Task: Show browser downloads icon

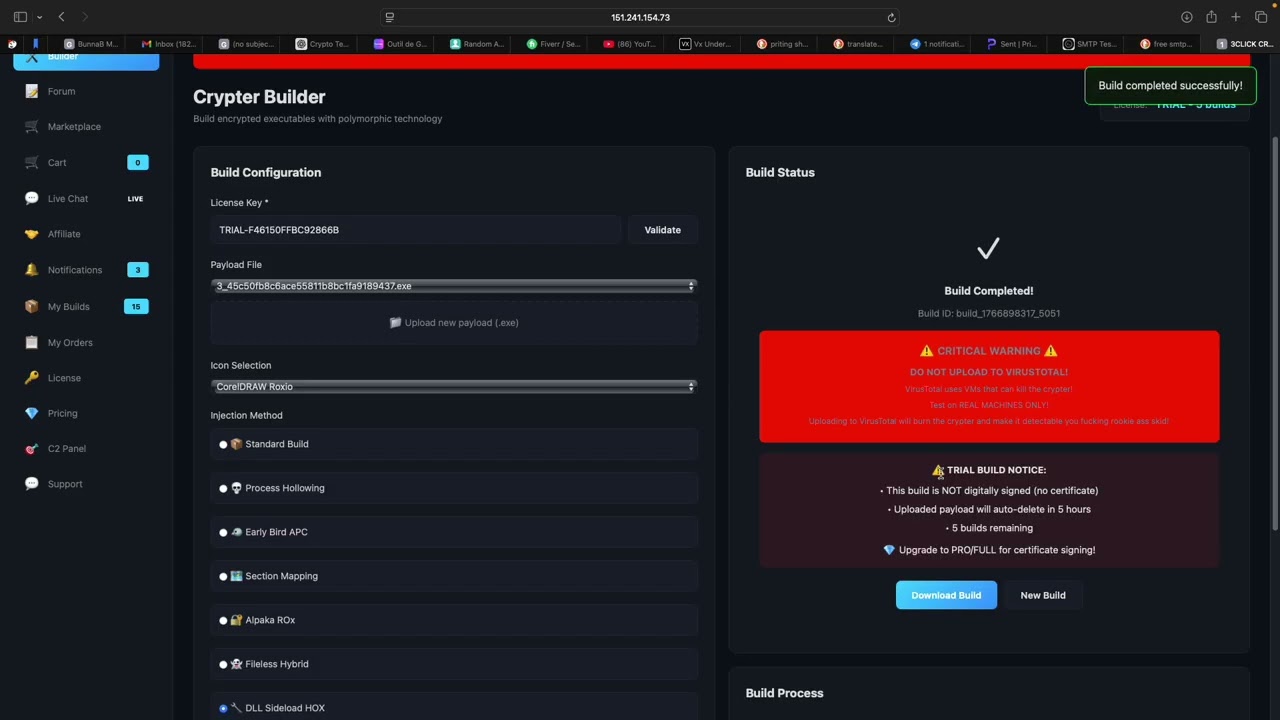Action: (x=1187, y=17)
